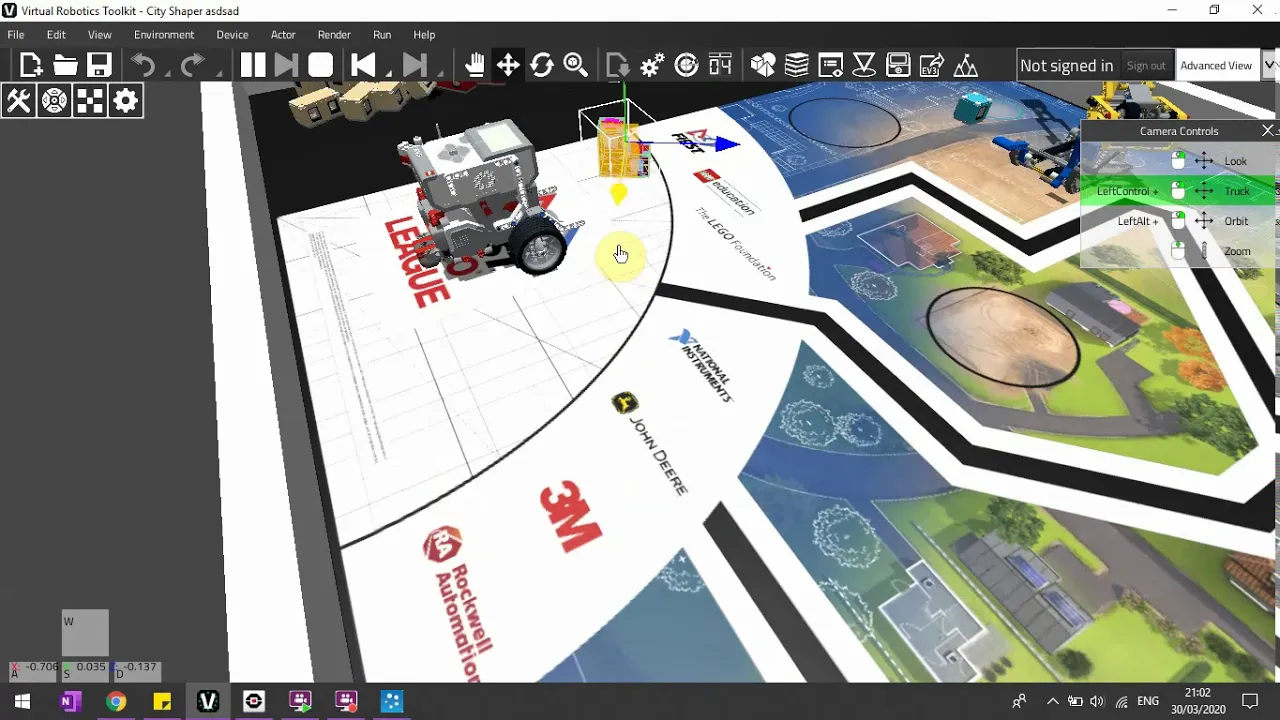Click the triangle marker placement icon

865,66
